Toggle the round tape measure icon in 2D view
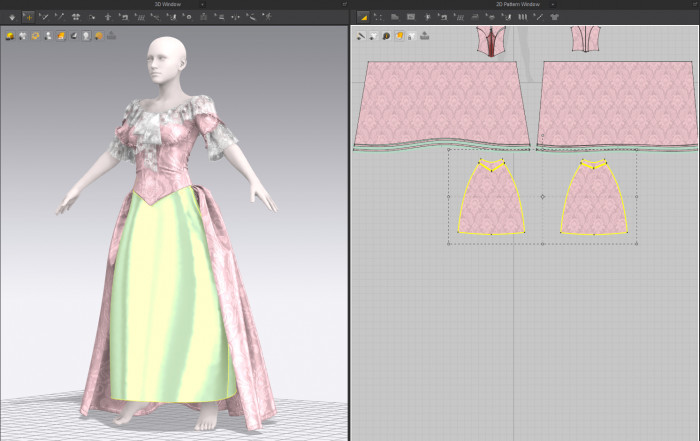Image resolution: width=700 pixels, height=441 pixels. coord(387,36)
